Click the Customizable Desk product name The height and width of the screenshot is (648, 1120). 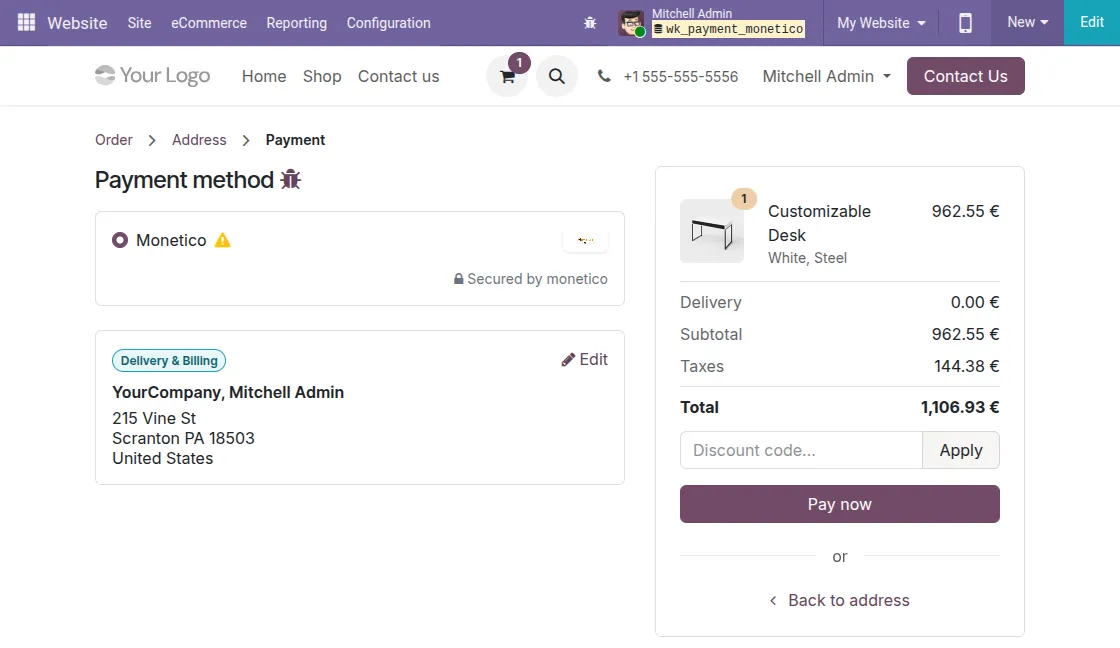[x=819, y=223]
